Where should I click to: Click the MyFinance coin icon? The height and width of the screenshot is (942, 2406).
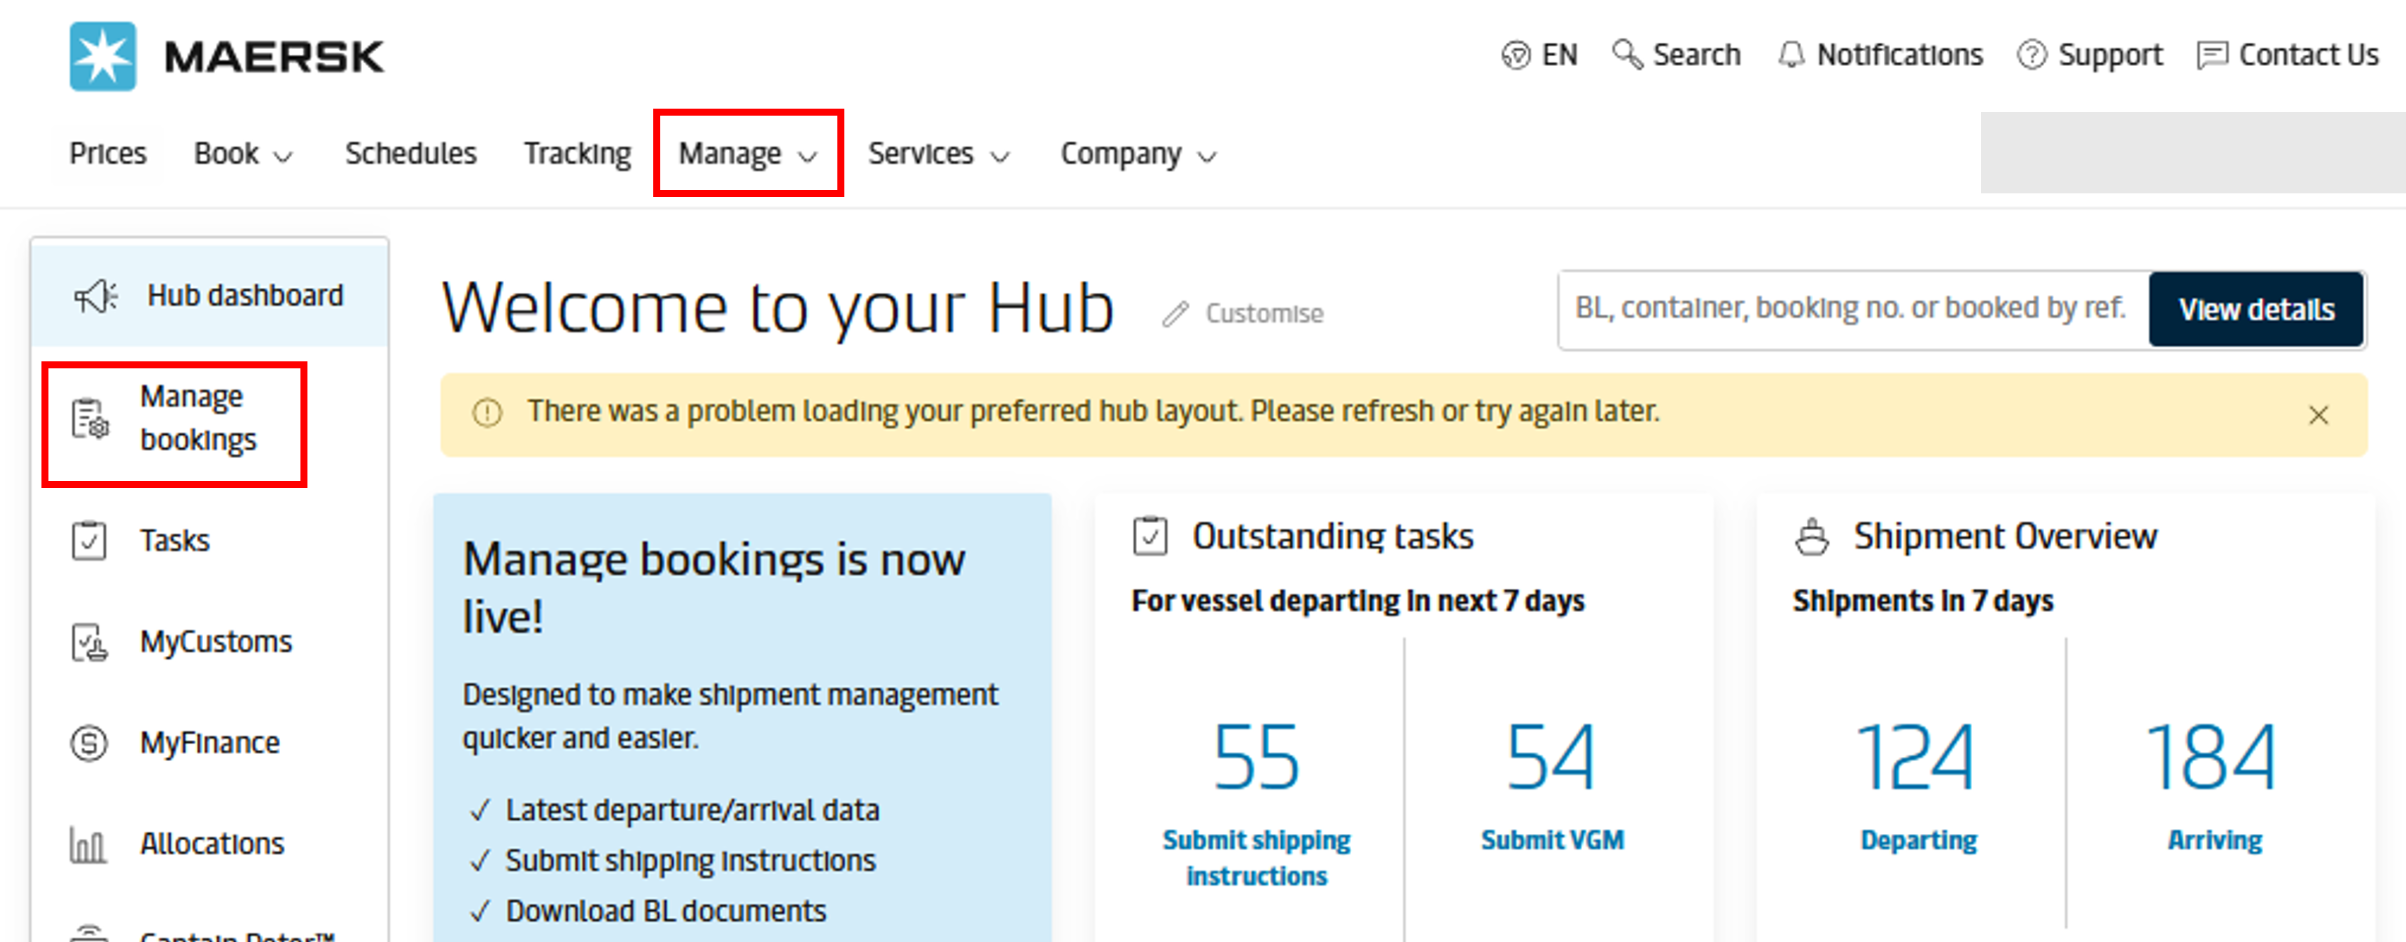point(89,743)
